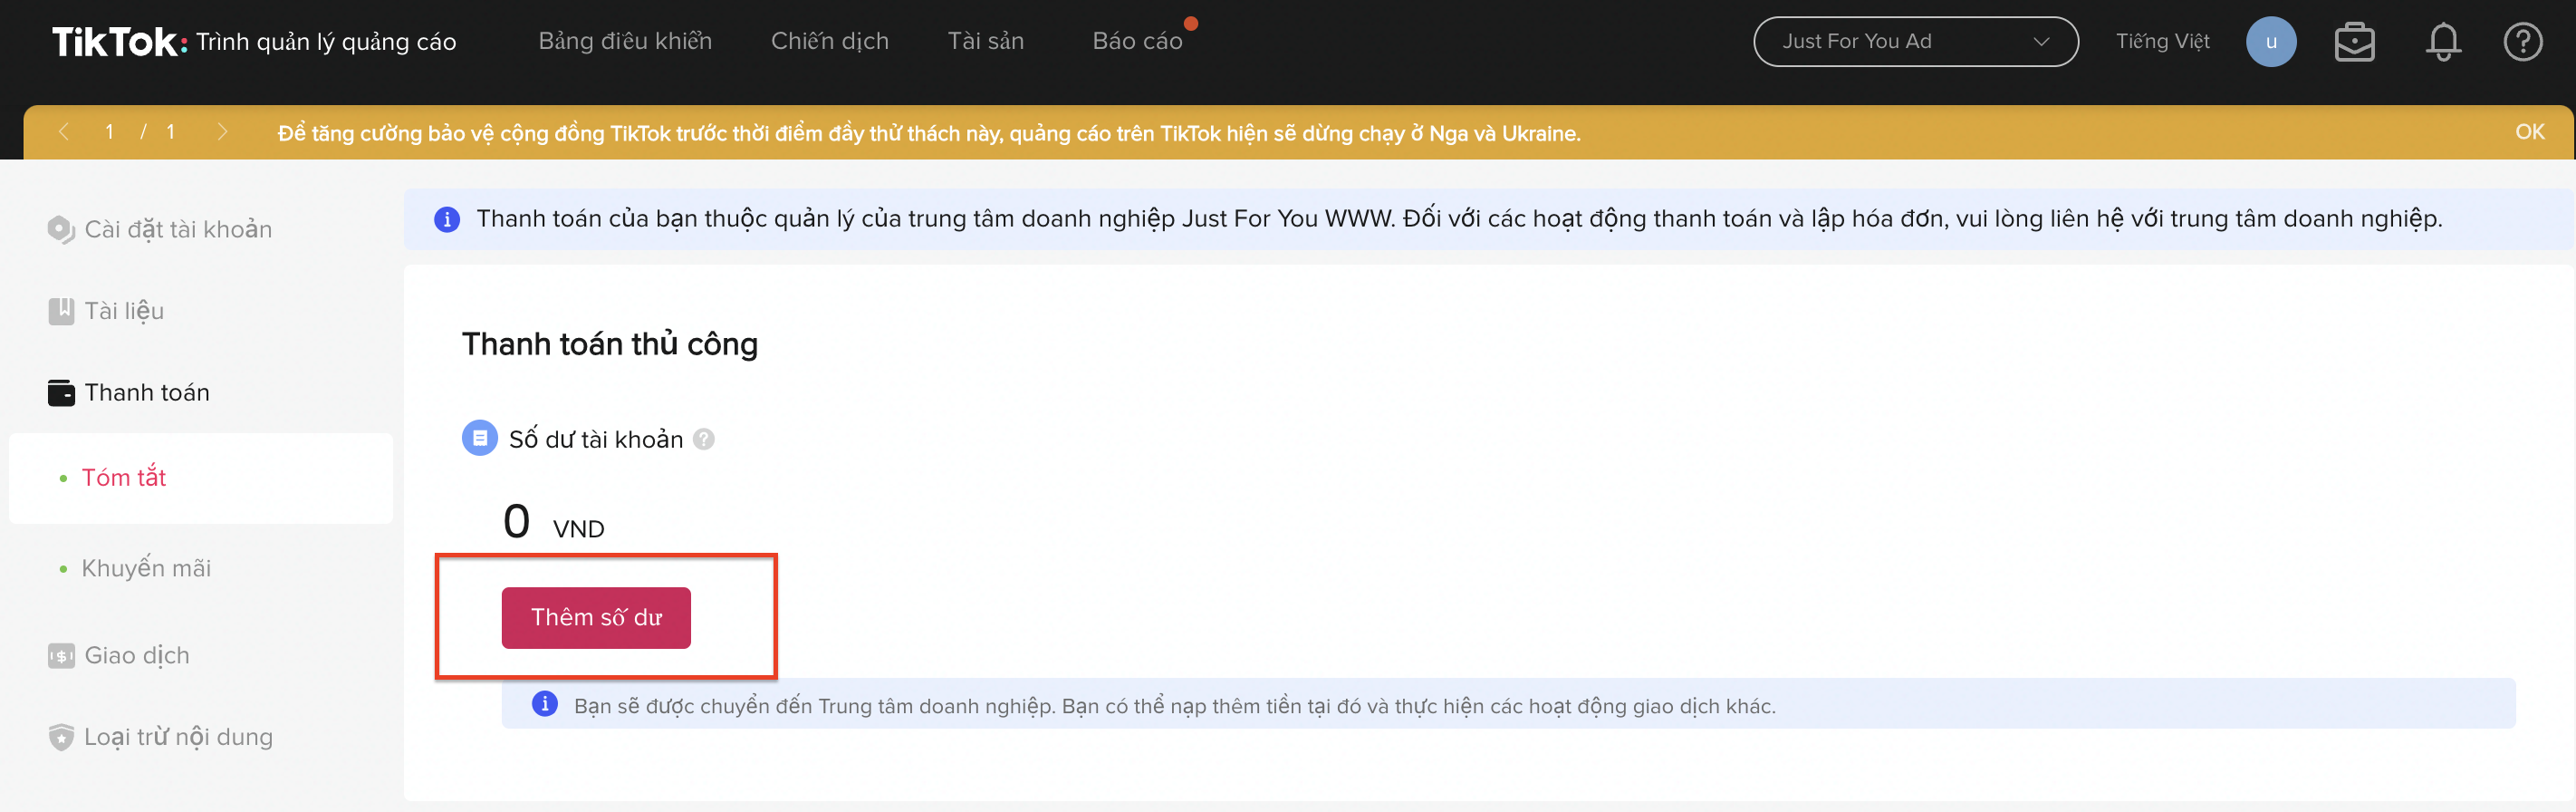Open Giao dịch in the sidebar
2576x812 pixels.
[137, 656]
